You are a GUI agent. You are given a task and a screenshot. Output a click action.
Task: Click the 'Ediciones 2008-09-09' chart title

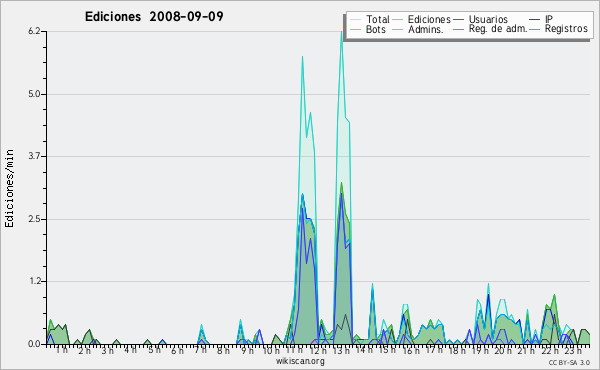(x=154, y=17)
